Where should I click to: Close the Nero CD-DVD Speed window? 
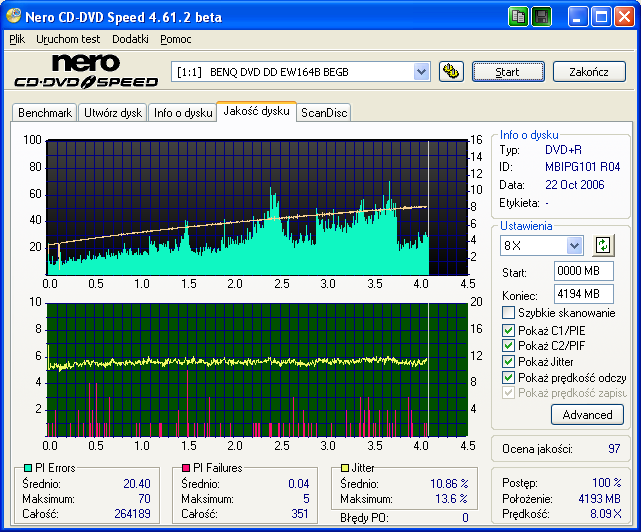[624, 17]
